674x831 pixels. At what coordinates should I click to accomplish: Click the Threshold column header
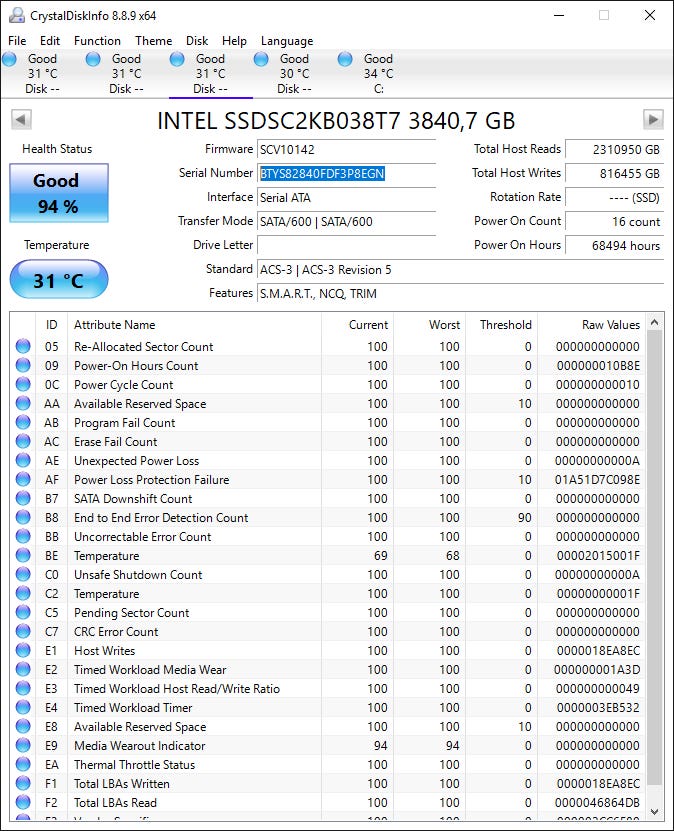(502, 325)
